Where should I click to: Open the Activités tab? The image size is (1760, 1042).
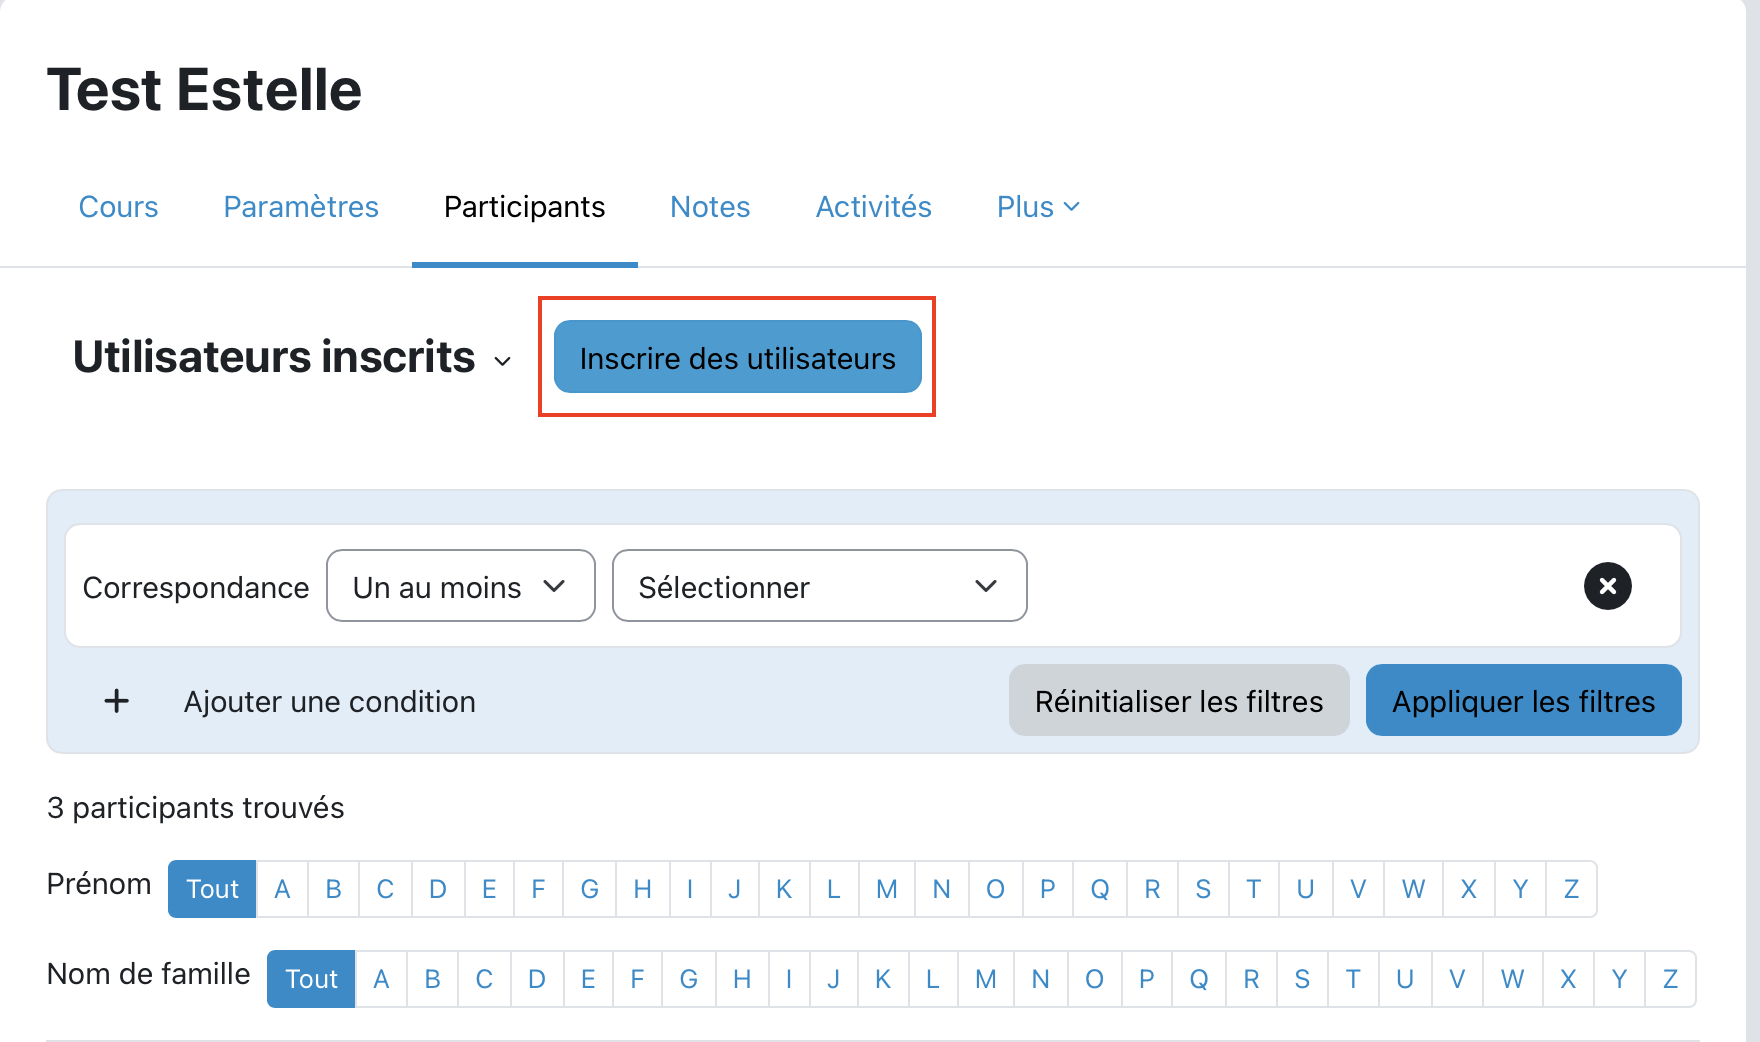(873, 207)
